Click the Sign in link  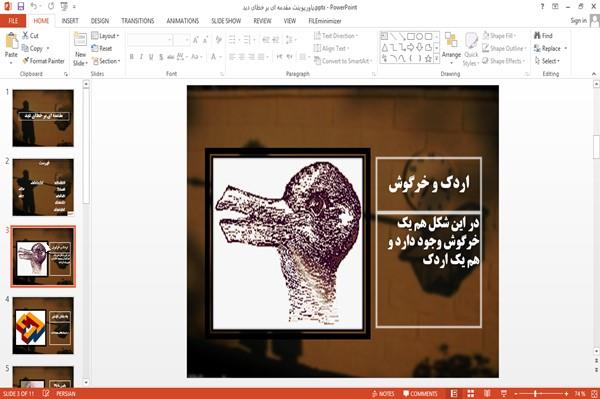[578, 21]
